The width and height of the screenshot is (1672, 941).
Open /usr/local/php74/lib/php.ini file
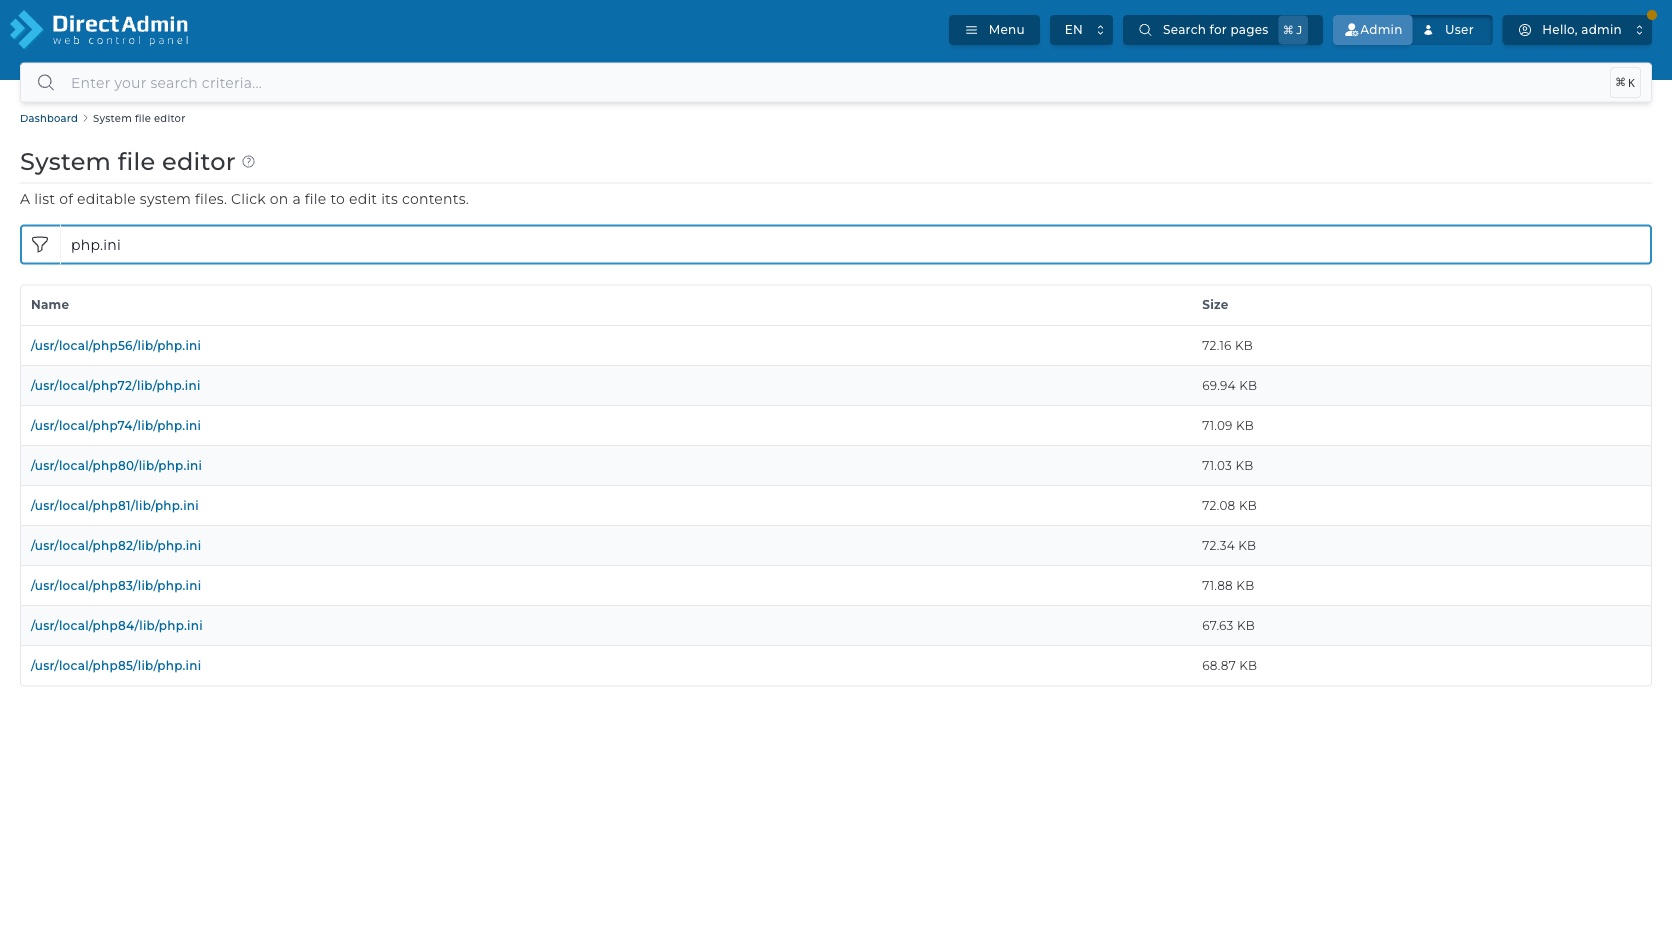point(116,426)
